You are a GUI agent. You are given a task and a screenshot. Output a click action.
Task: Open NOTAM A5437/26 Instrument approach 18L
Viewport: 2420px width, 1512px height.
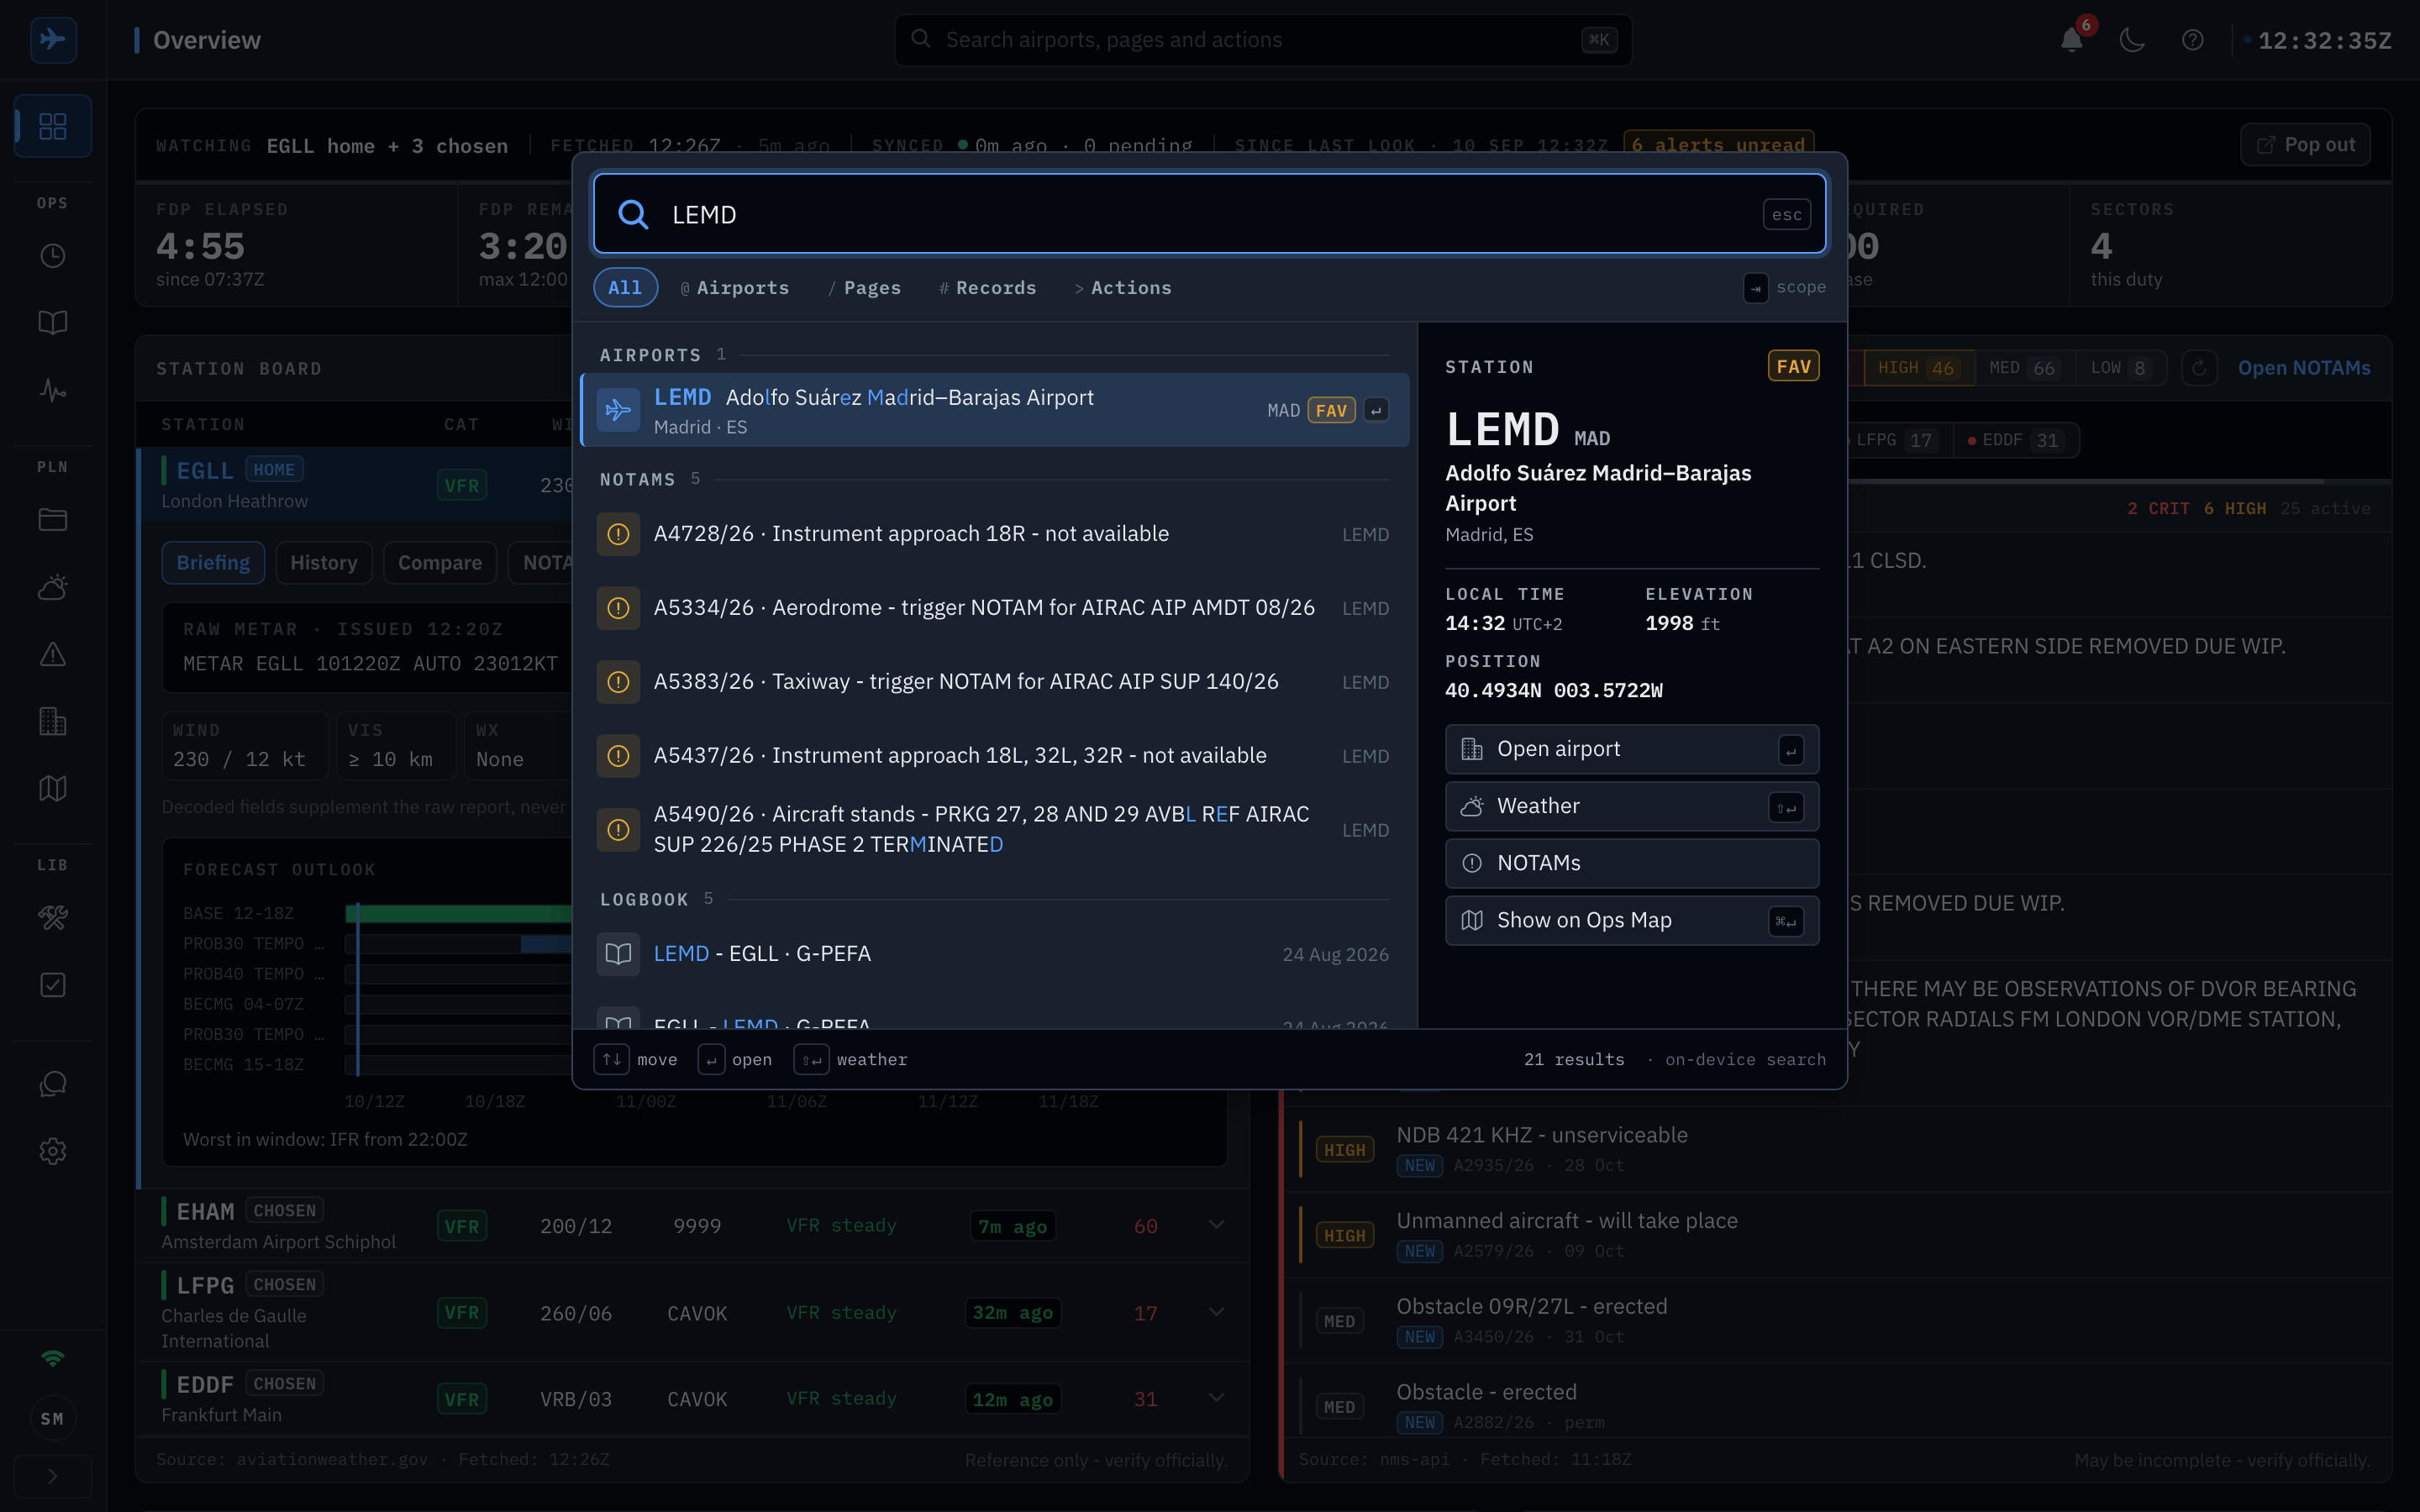995,756
